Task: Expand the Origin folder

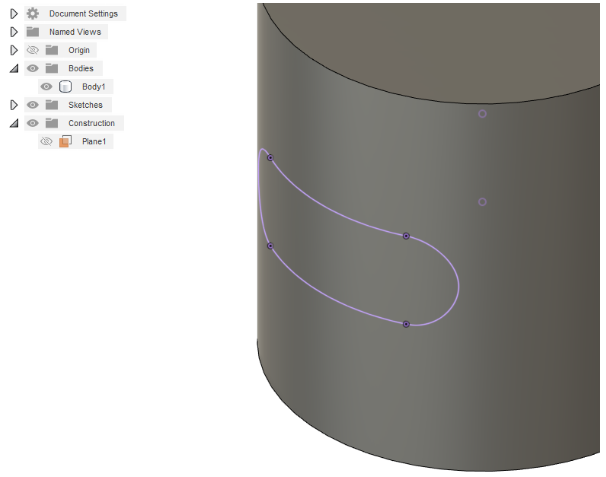Action: 14,50
